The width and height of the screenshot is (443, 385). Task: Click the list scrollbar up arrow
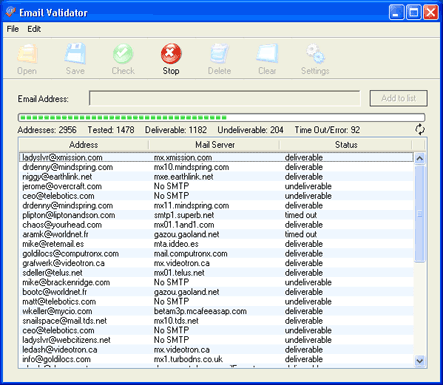click(420, 158)
